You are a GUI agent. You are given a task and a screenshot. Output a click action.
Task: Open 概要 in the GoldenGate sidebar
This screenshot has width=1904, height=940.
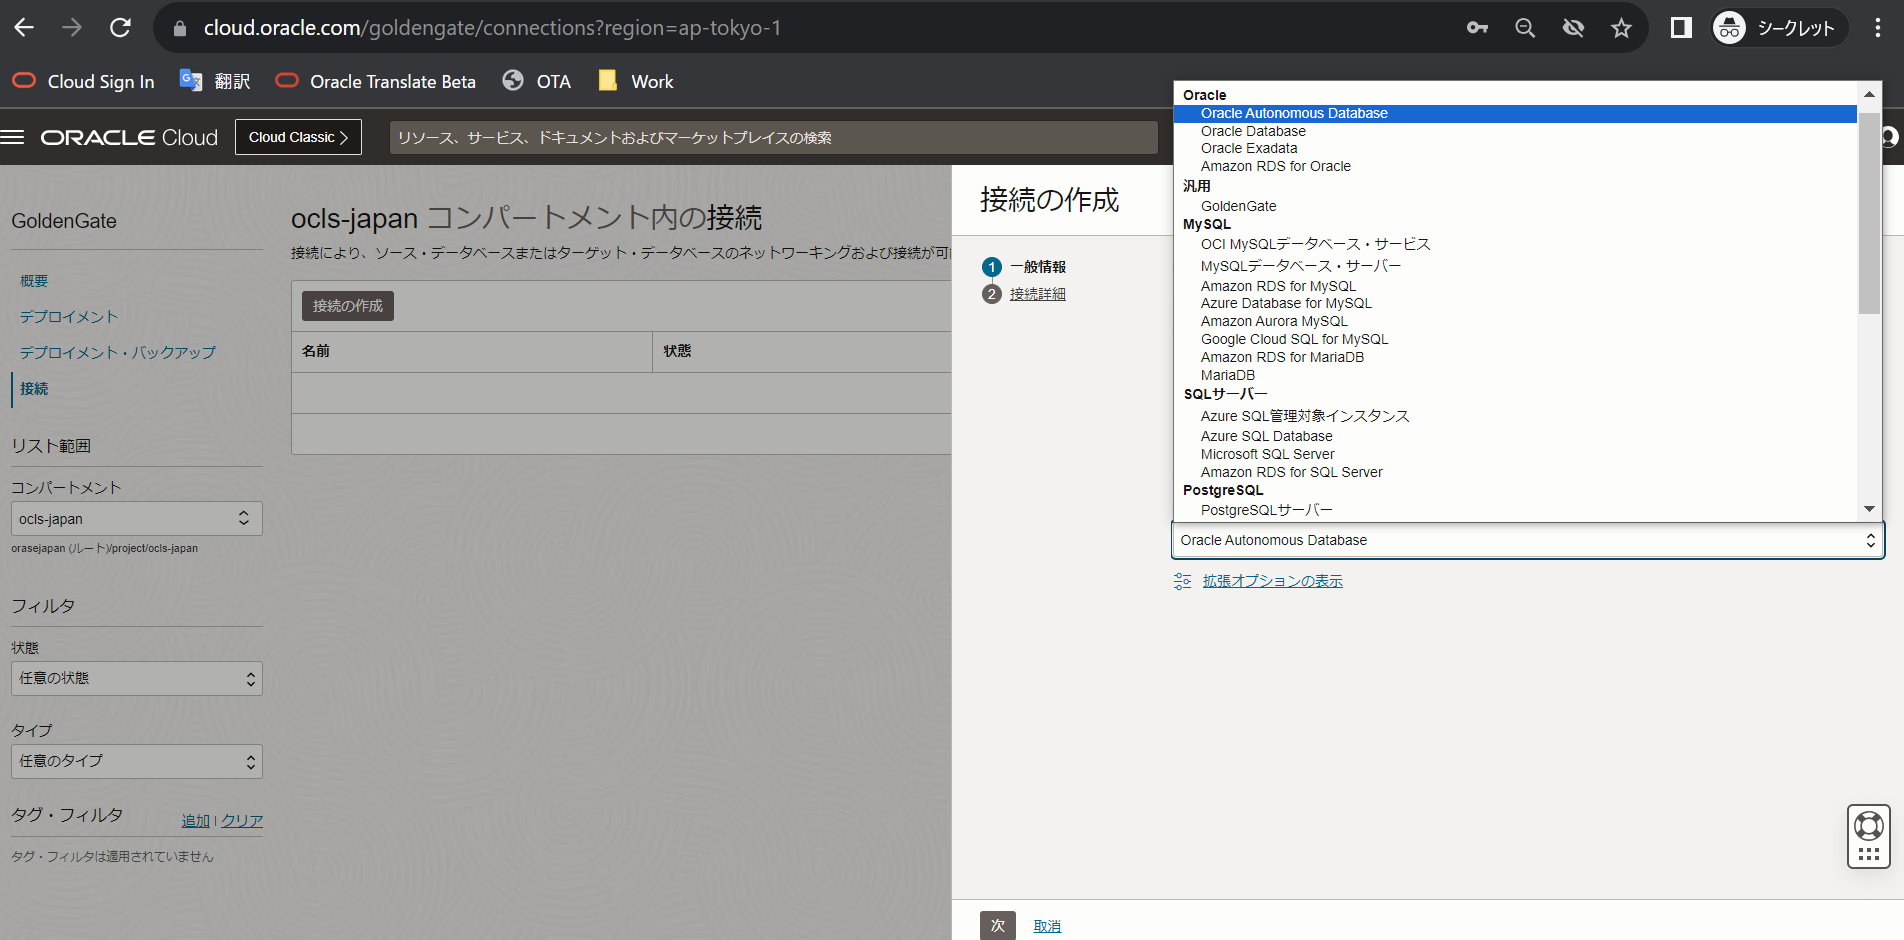pyautogui.click(x=34, y=281)
